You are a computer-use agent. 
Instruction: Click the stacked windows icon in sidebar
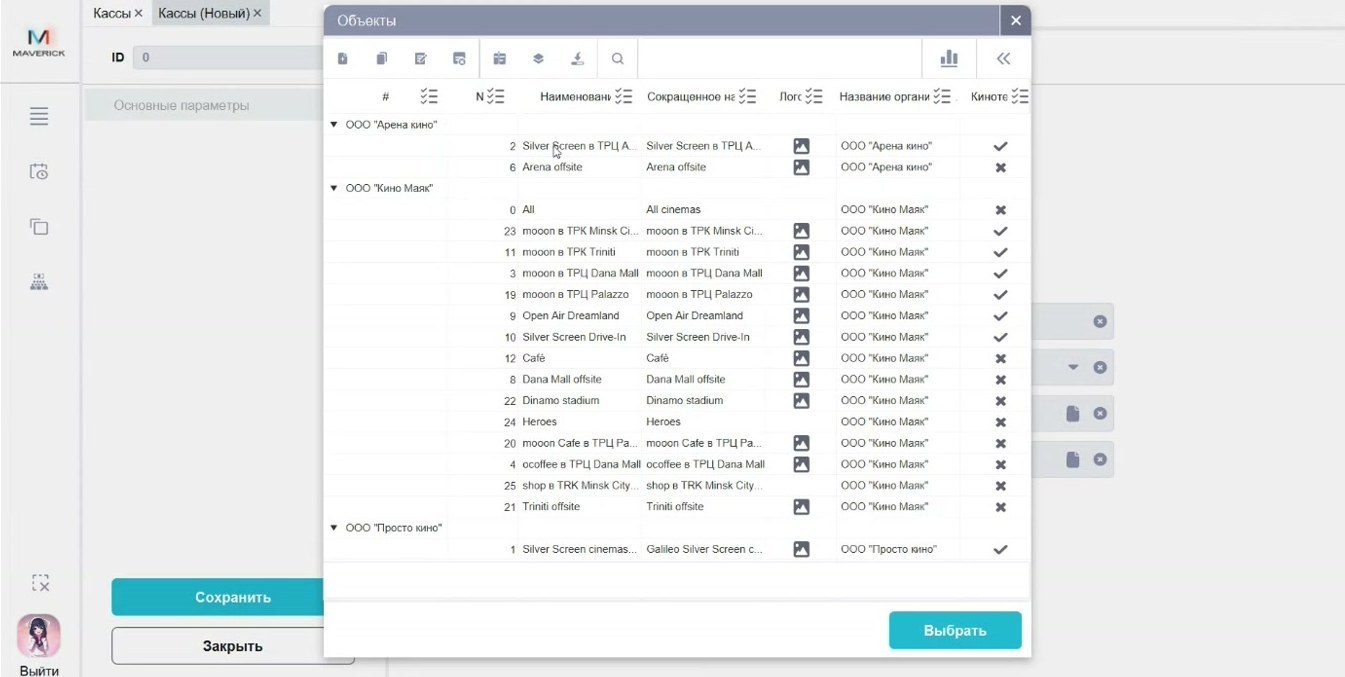pos(39,227)
